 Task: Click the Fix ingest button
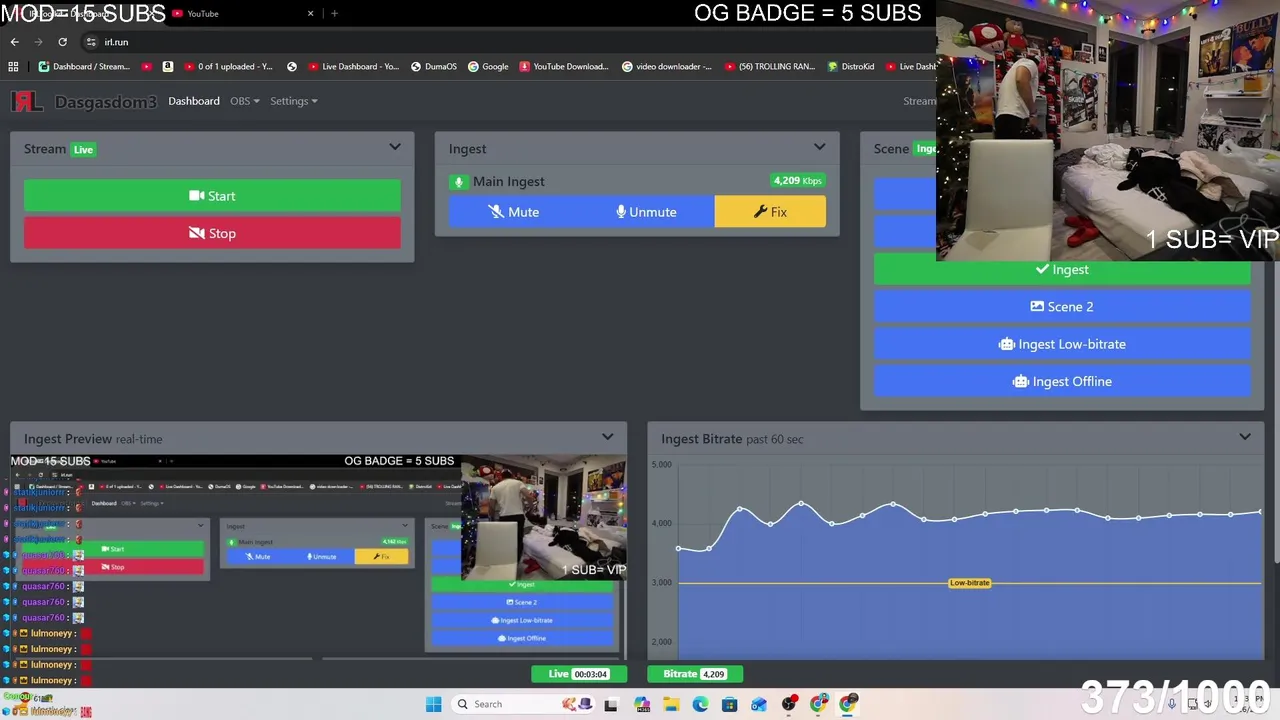770,212
